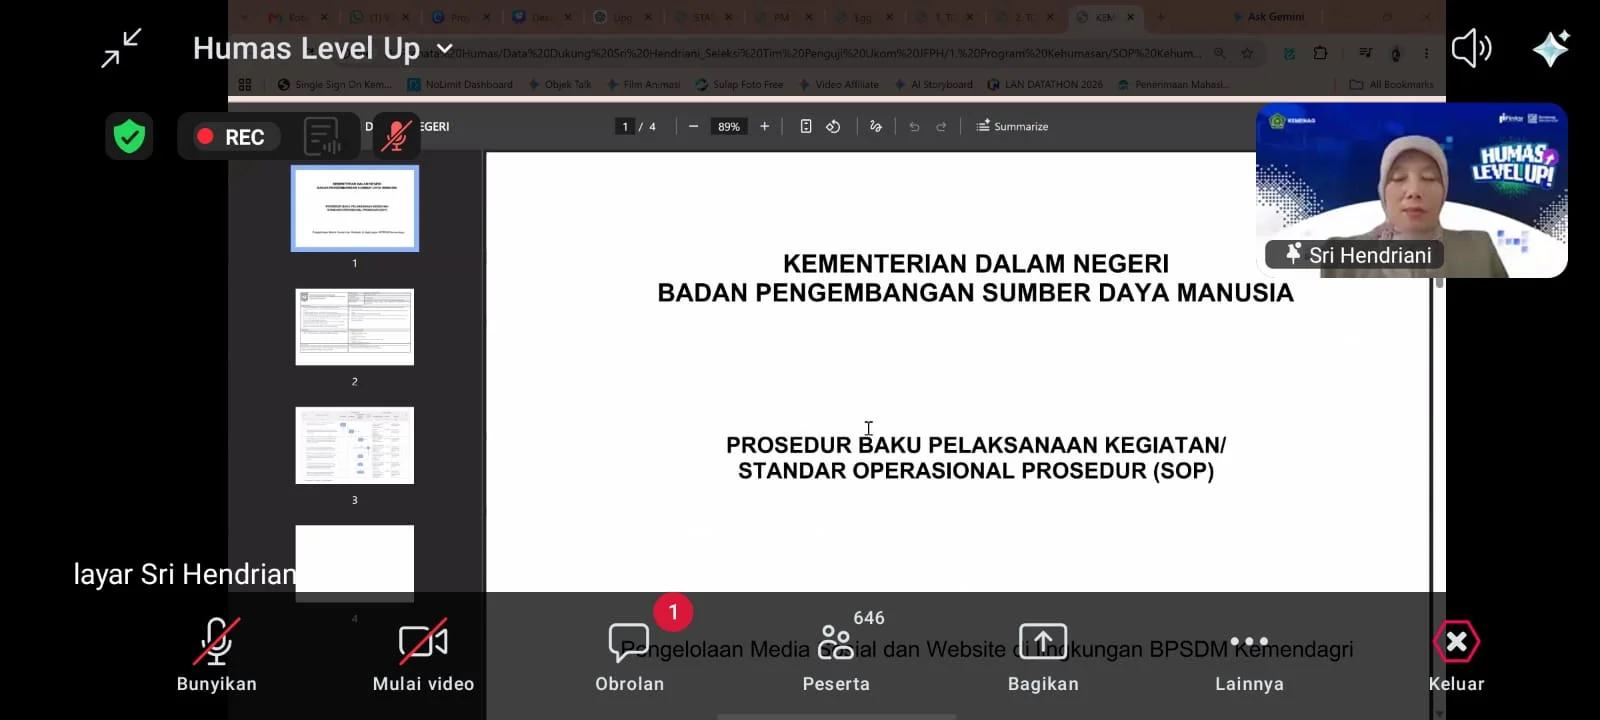Leave meeting with the Keluar button
1600x720 pixels.
pos(1456,656)
